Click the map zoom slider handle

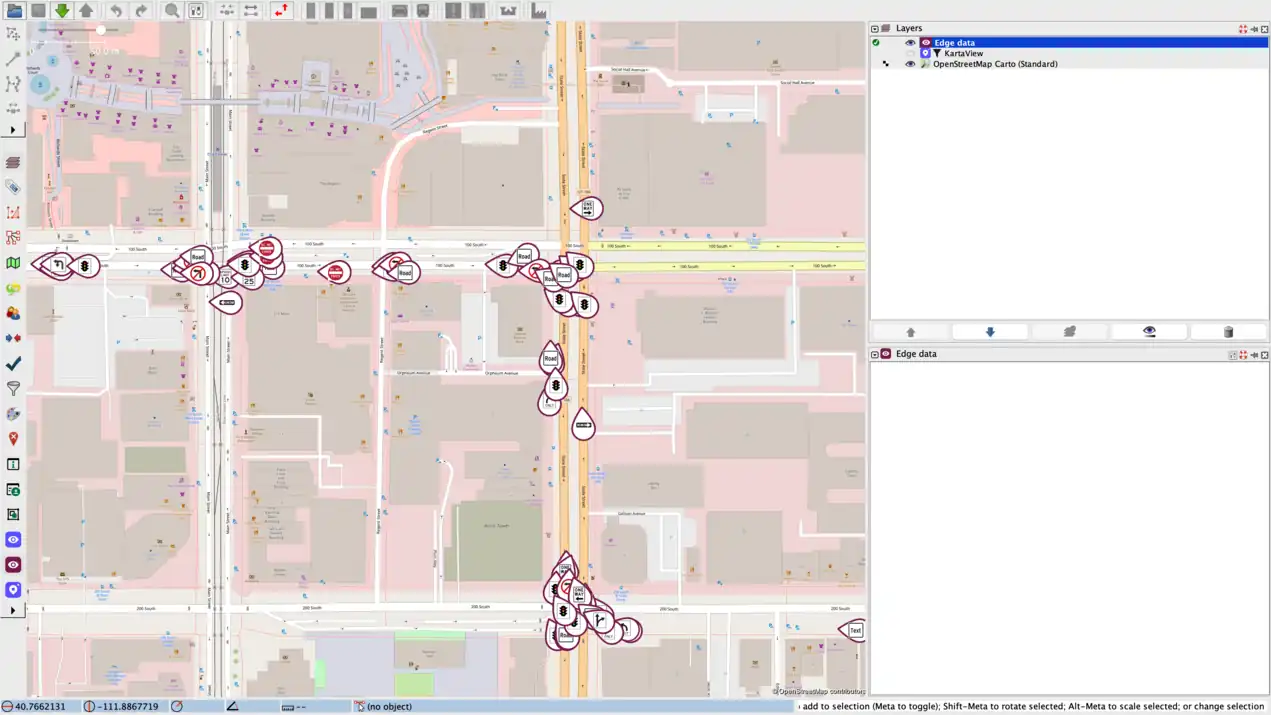[100, 30]
